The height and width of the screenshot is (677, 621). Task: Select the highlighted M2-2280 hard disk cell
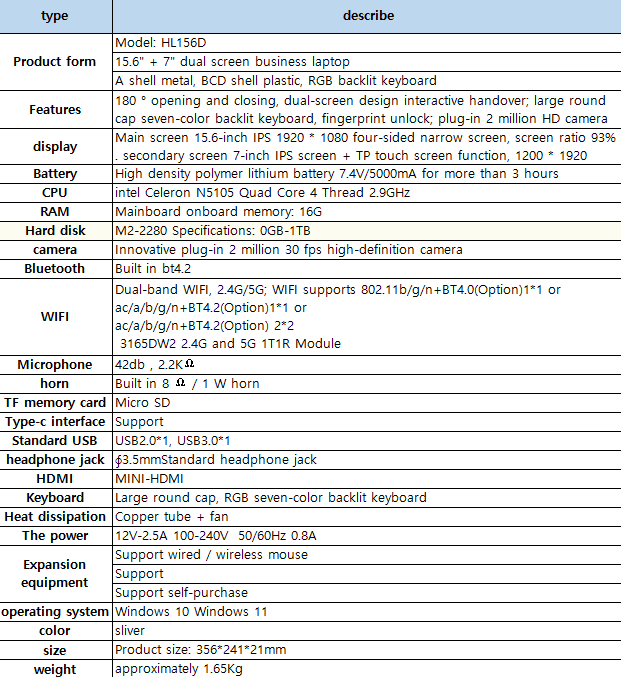pyautogui.click(x=366, y=231)
